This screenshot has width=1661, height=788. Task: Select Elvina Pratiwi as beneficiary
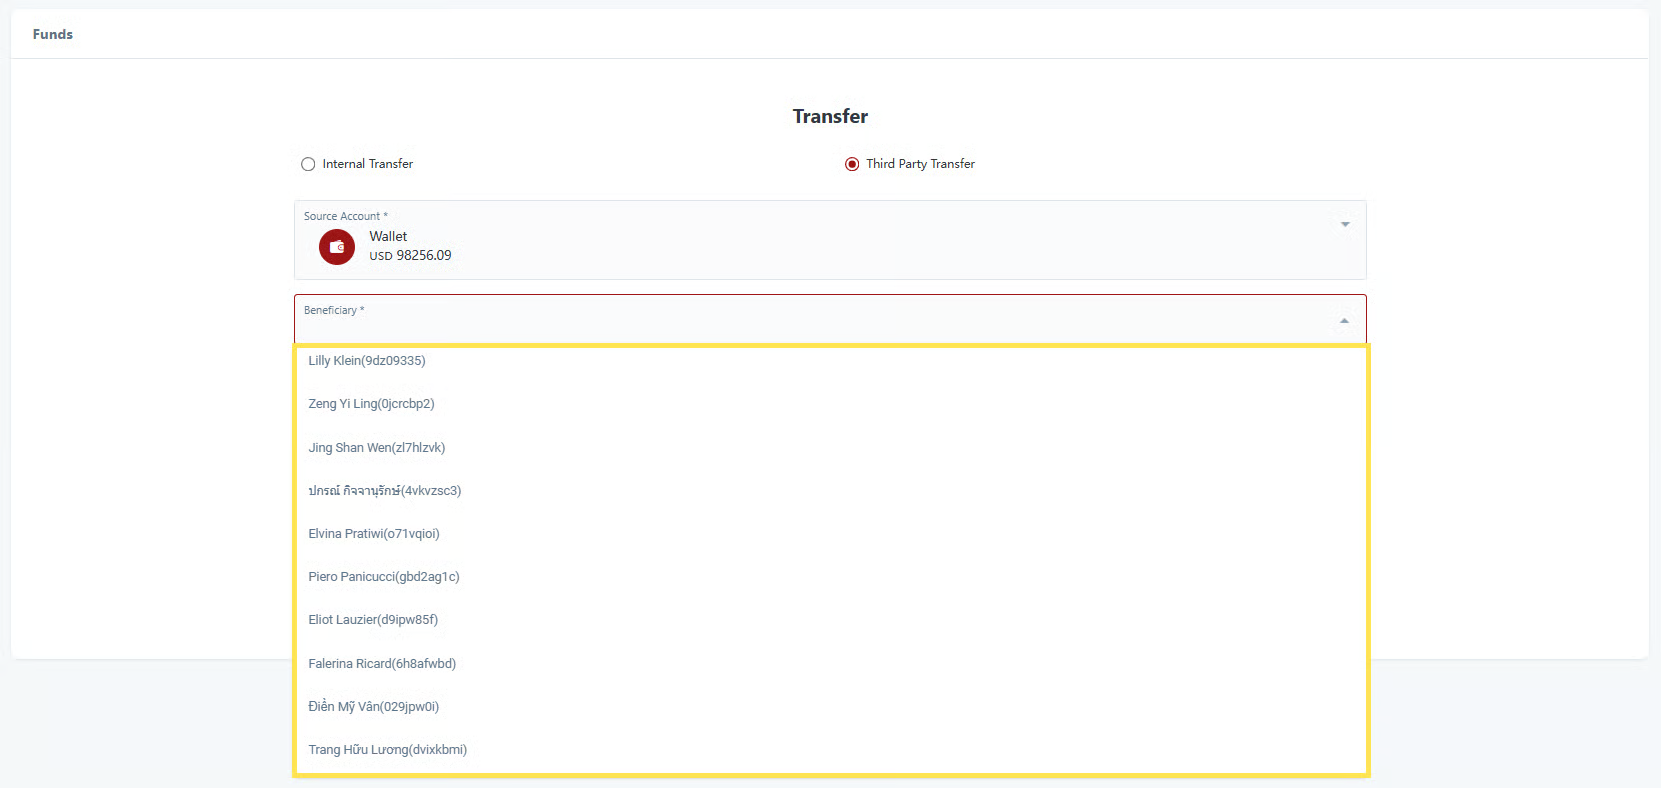[x=374, y=534]
